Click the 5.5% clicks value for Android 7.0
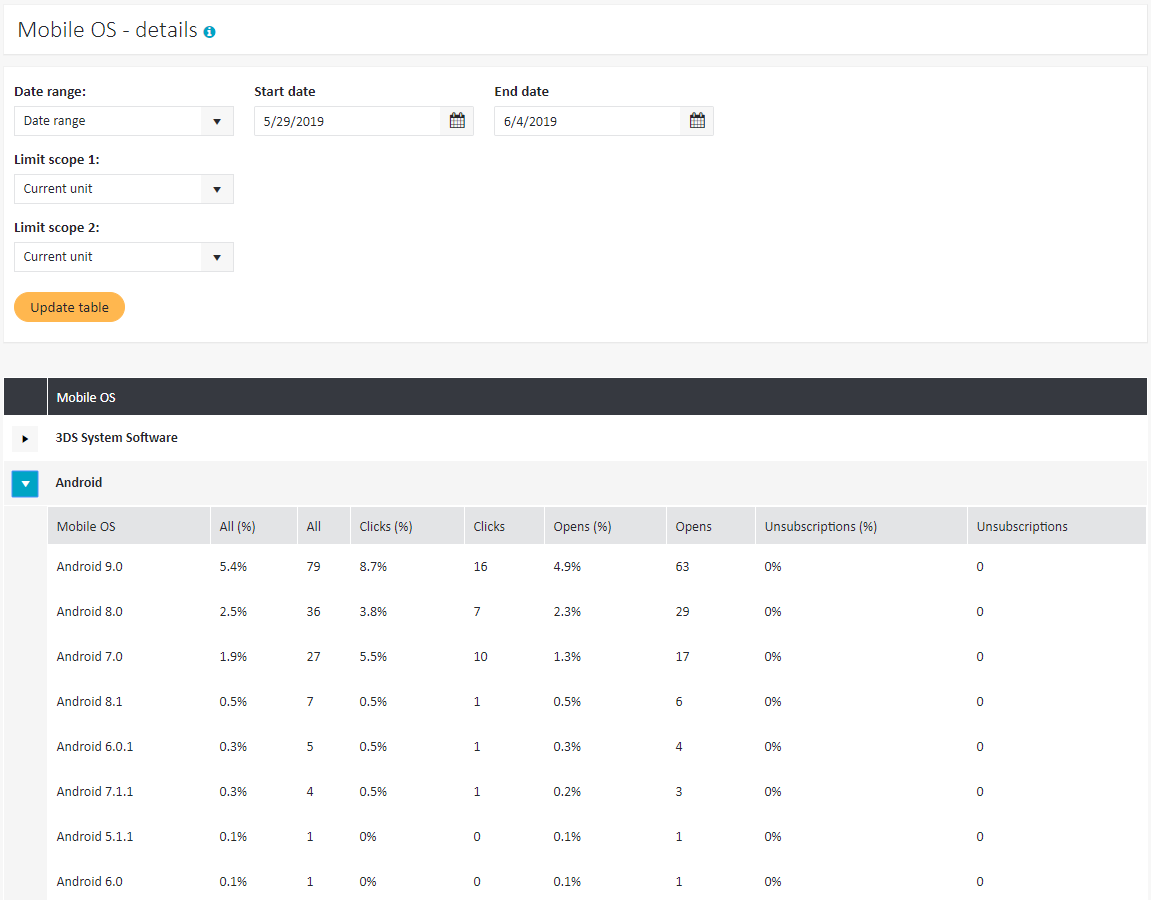The image size is (1151, 900). coord(373,656)
